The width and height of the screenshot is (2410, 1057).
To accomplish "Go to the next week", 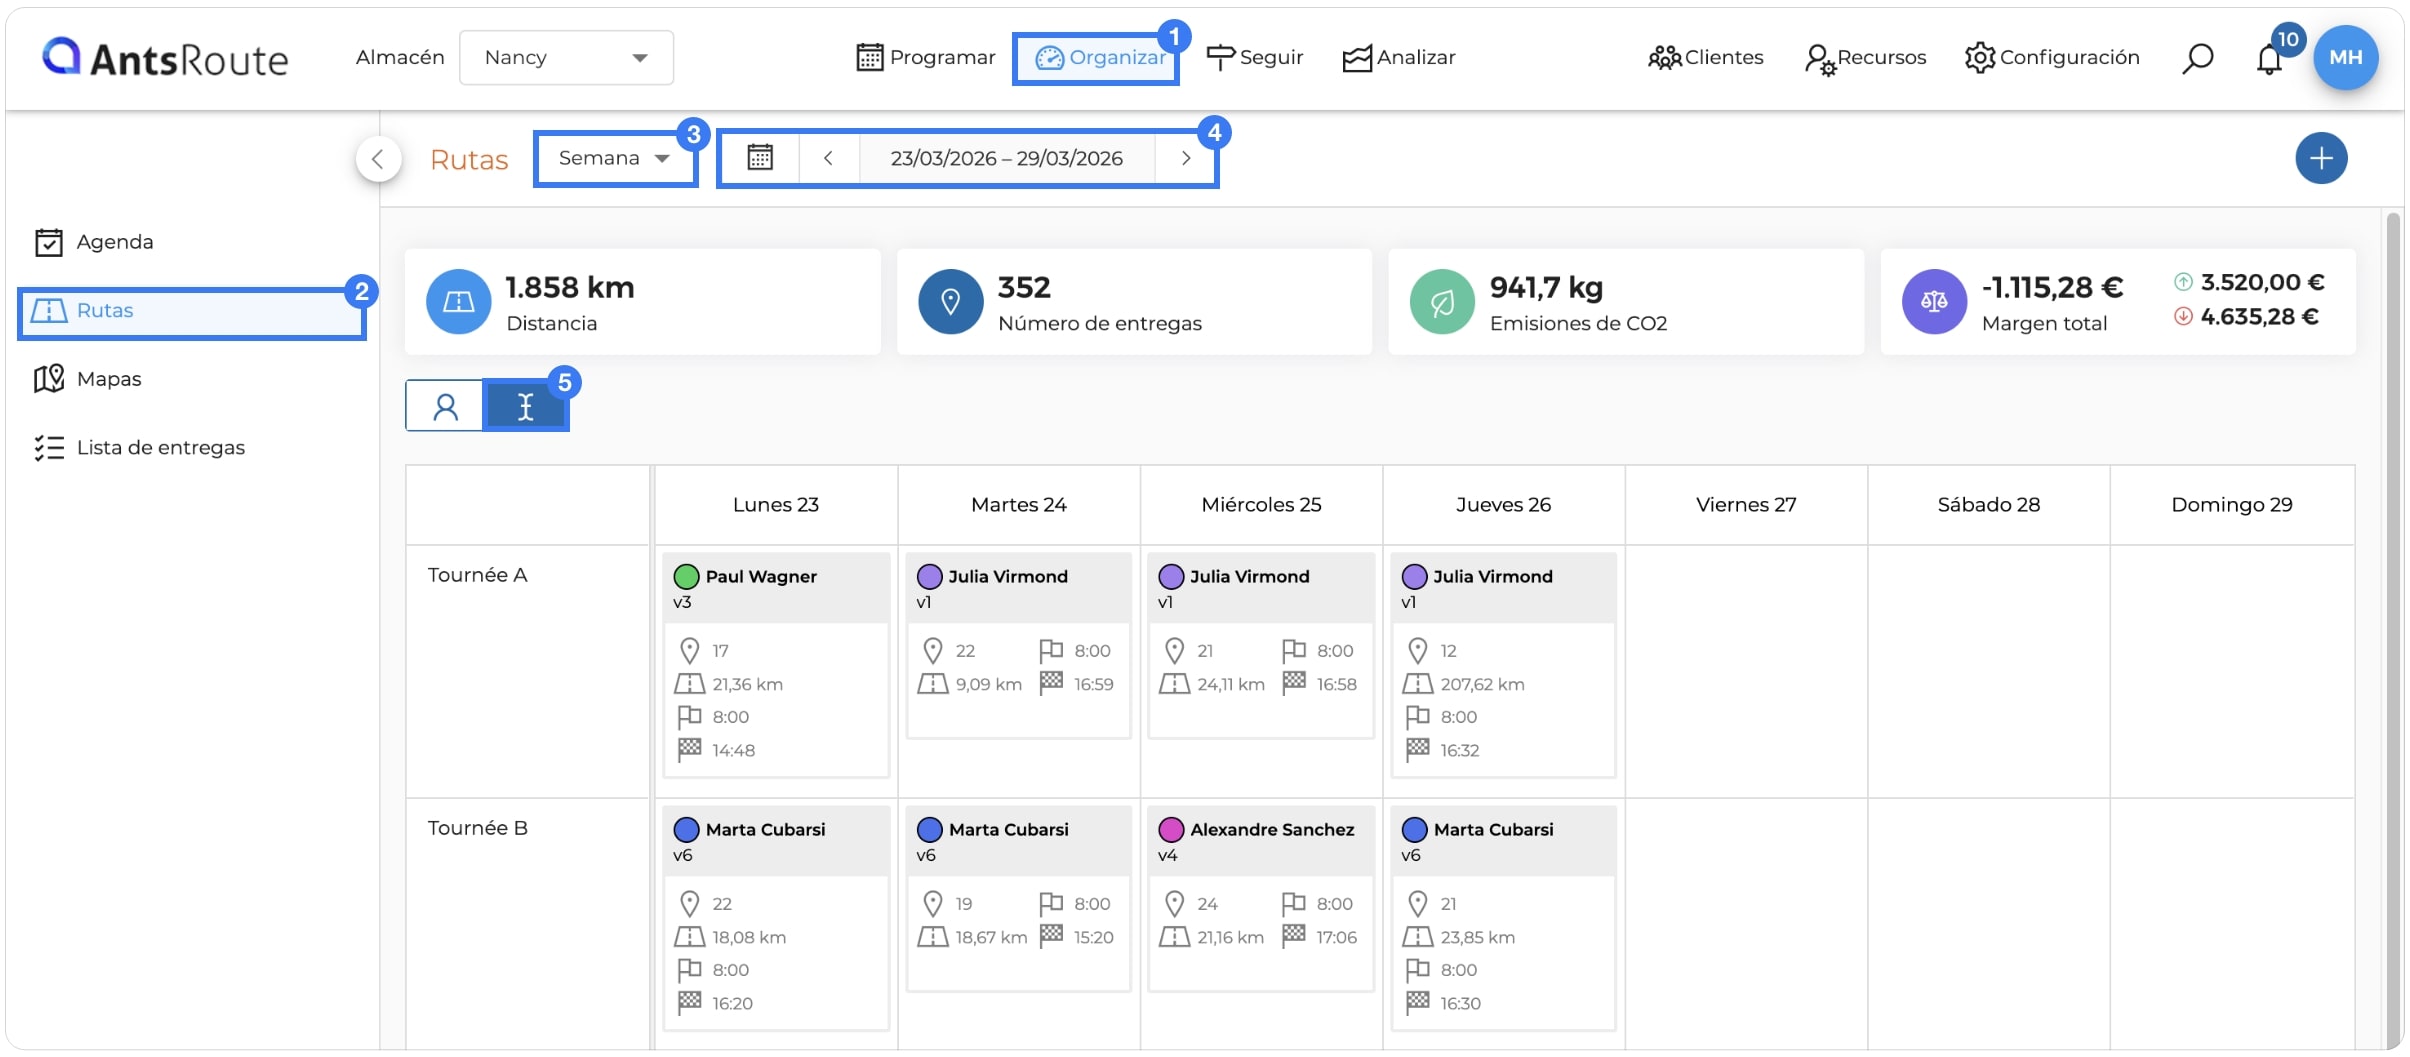I will 1185,158.
